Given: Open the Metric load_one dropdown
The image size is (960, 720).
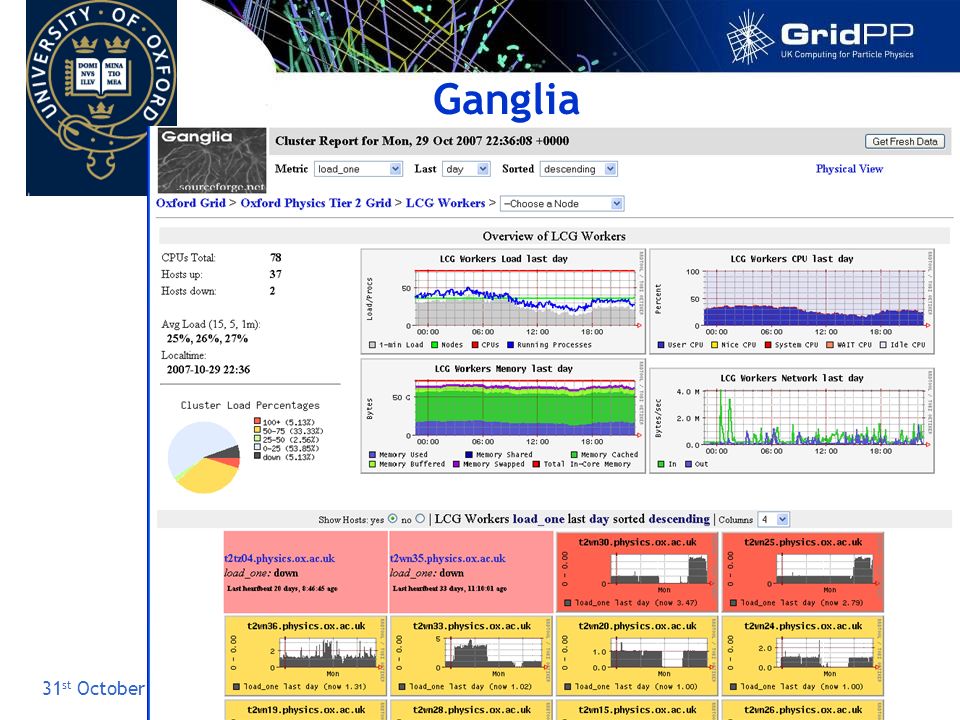Looking at the screenshot, I should click(358, 169).
